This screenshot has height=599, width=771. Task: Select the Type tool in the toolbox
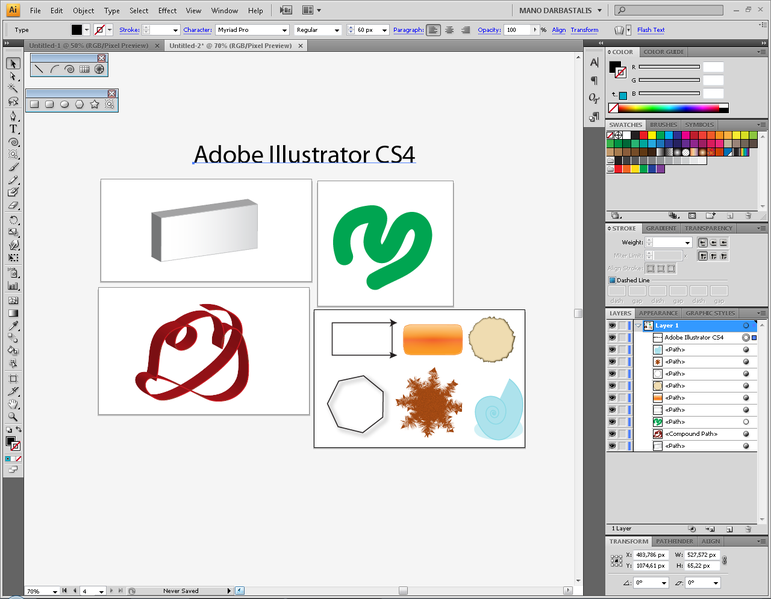(14, 129)
